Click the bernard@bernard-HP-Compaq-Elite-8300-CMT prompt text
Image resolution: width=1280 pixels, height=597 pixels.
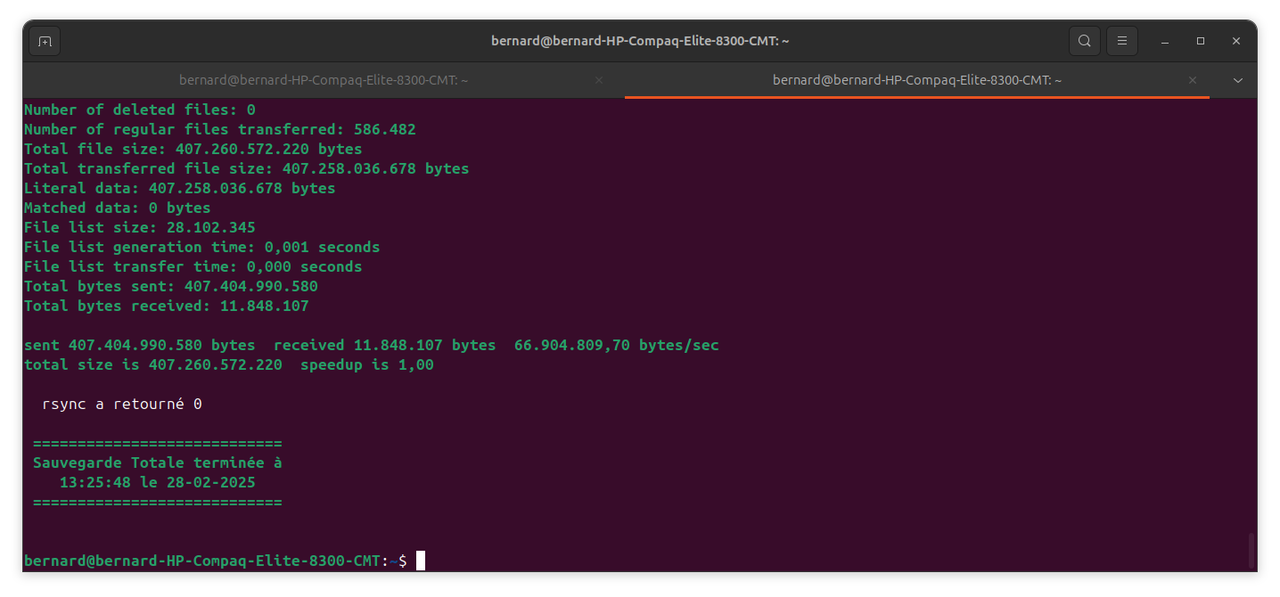(203, 561)
